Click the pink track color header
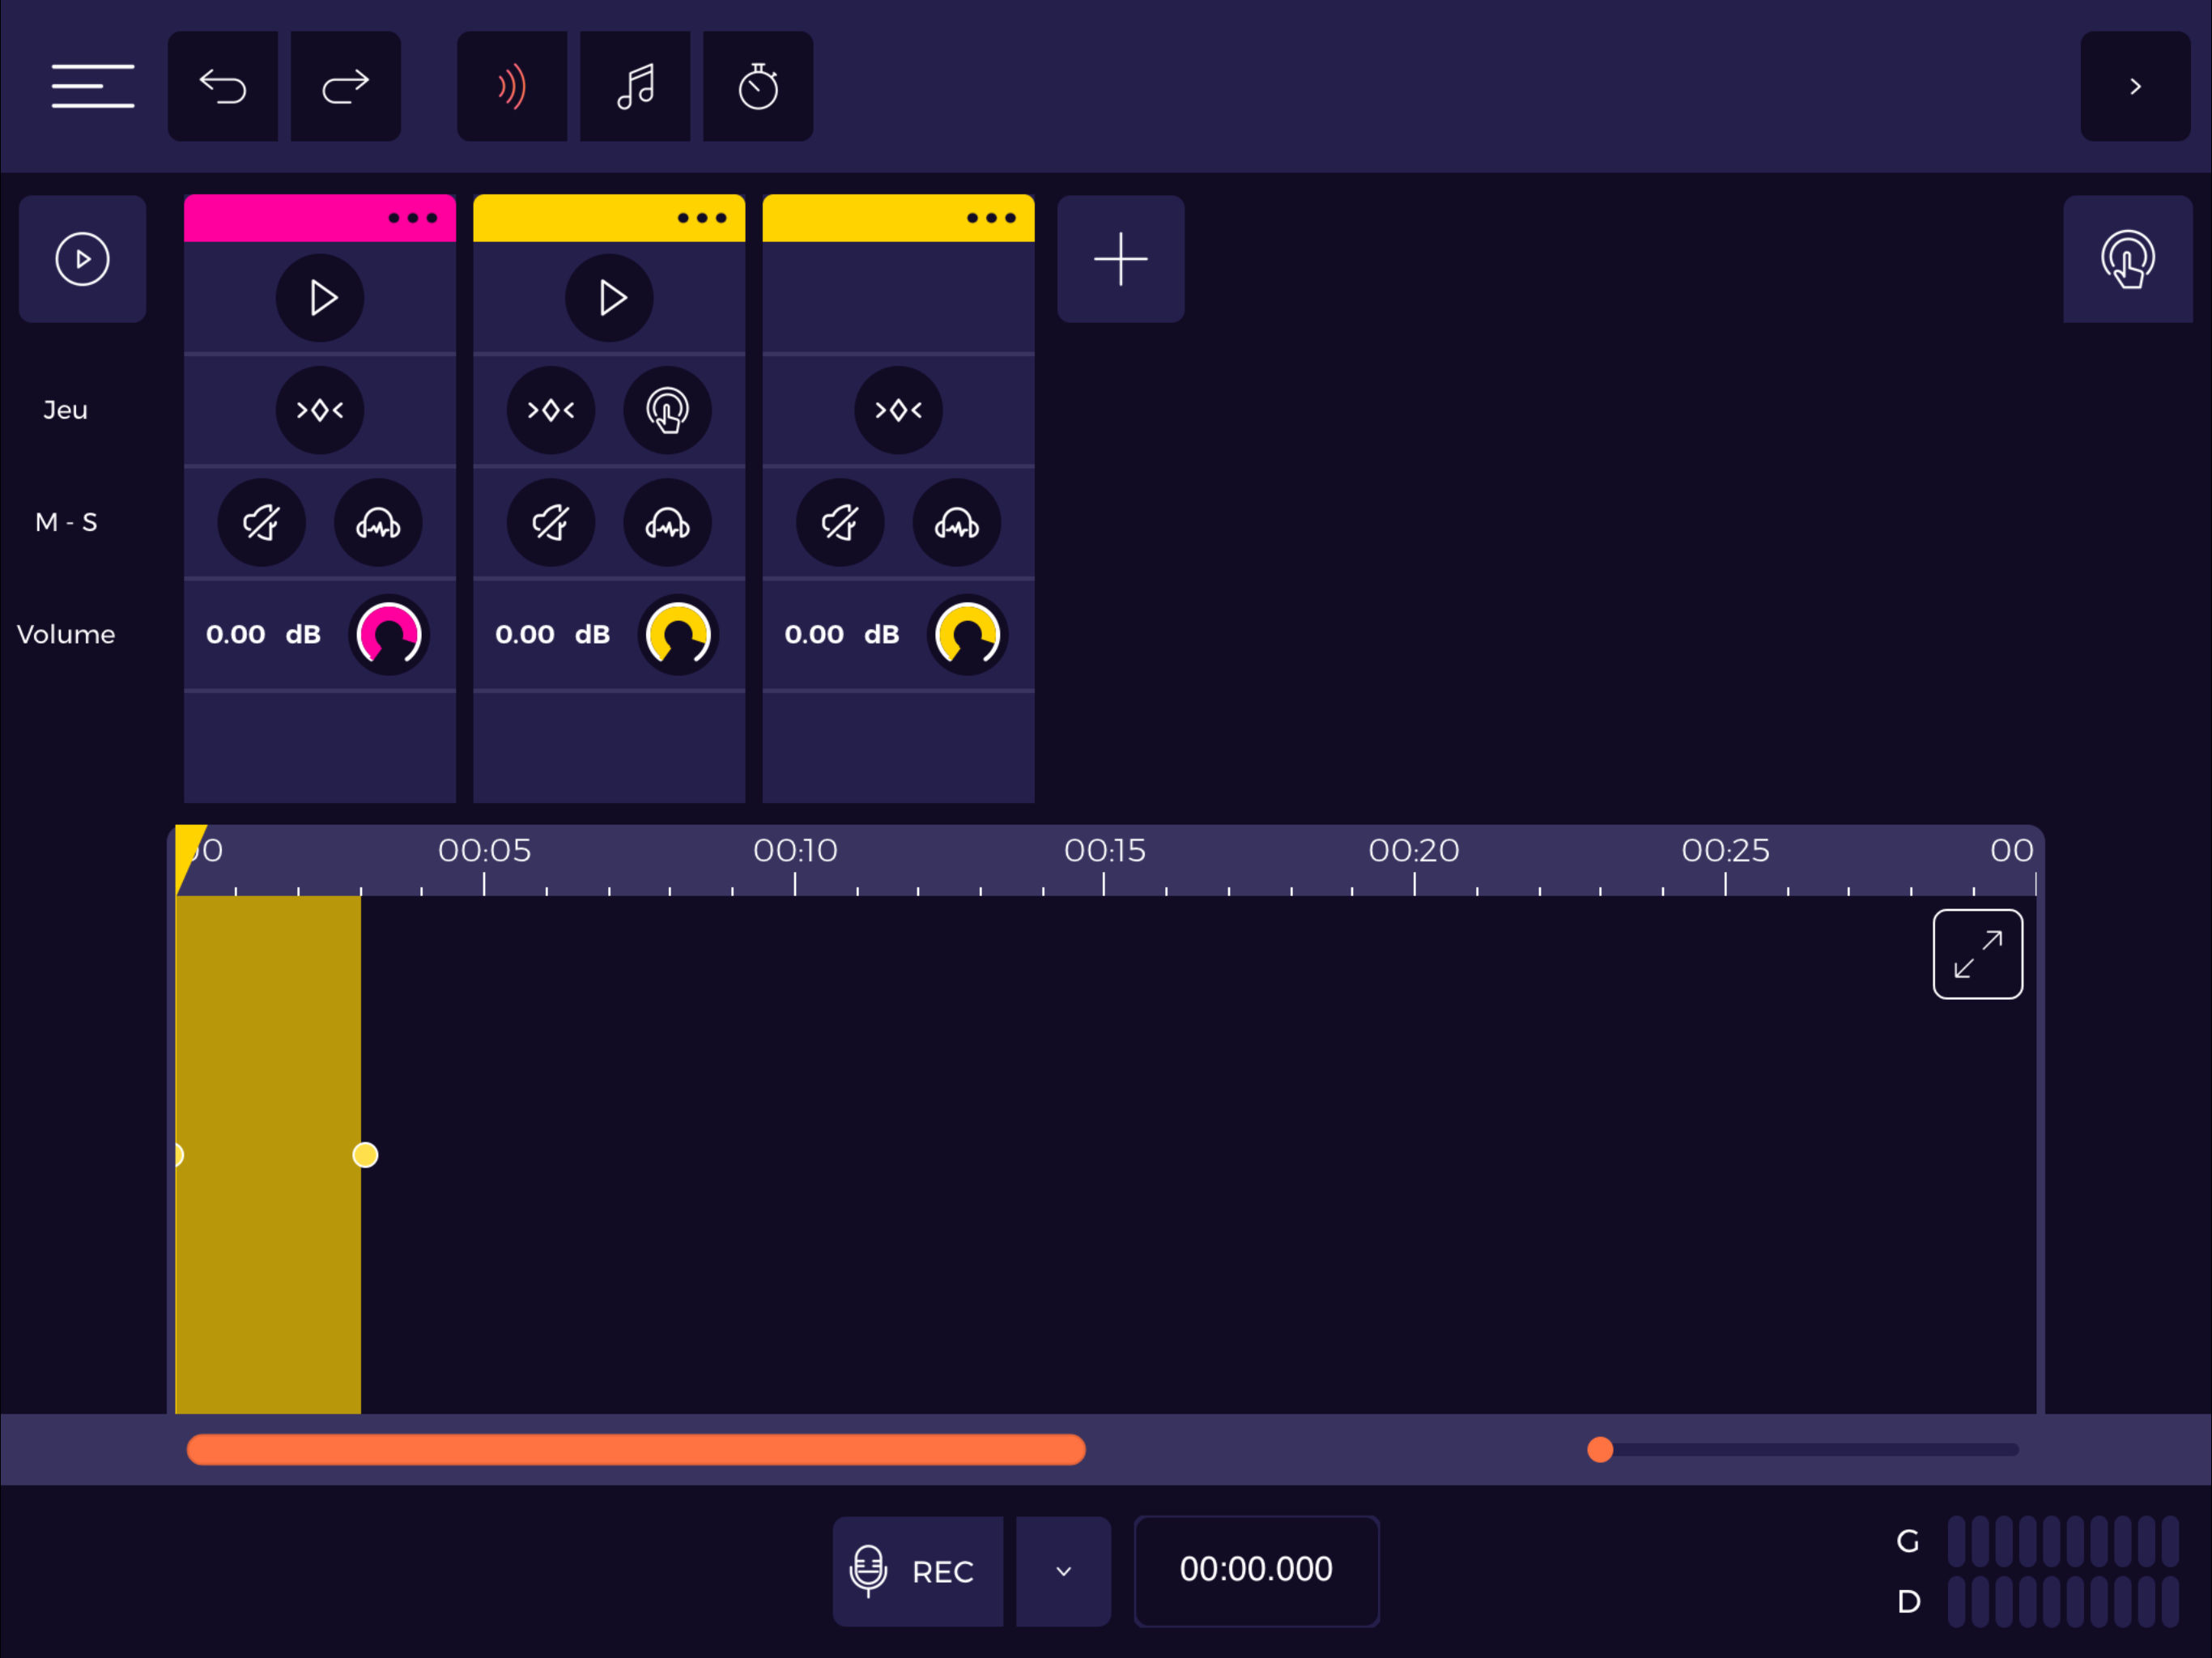 (x=320, y=218)
